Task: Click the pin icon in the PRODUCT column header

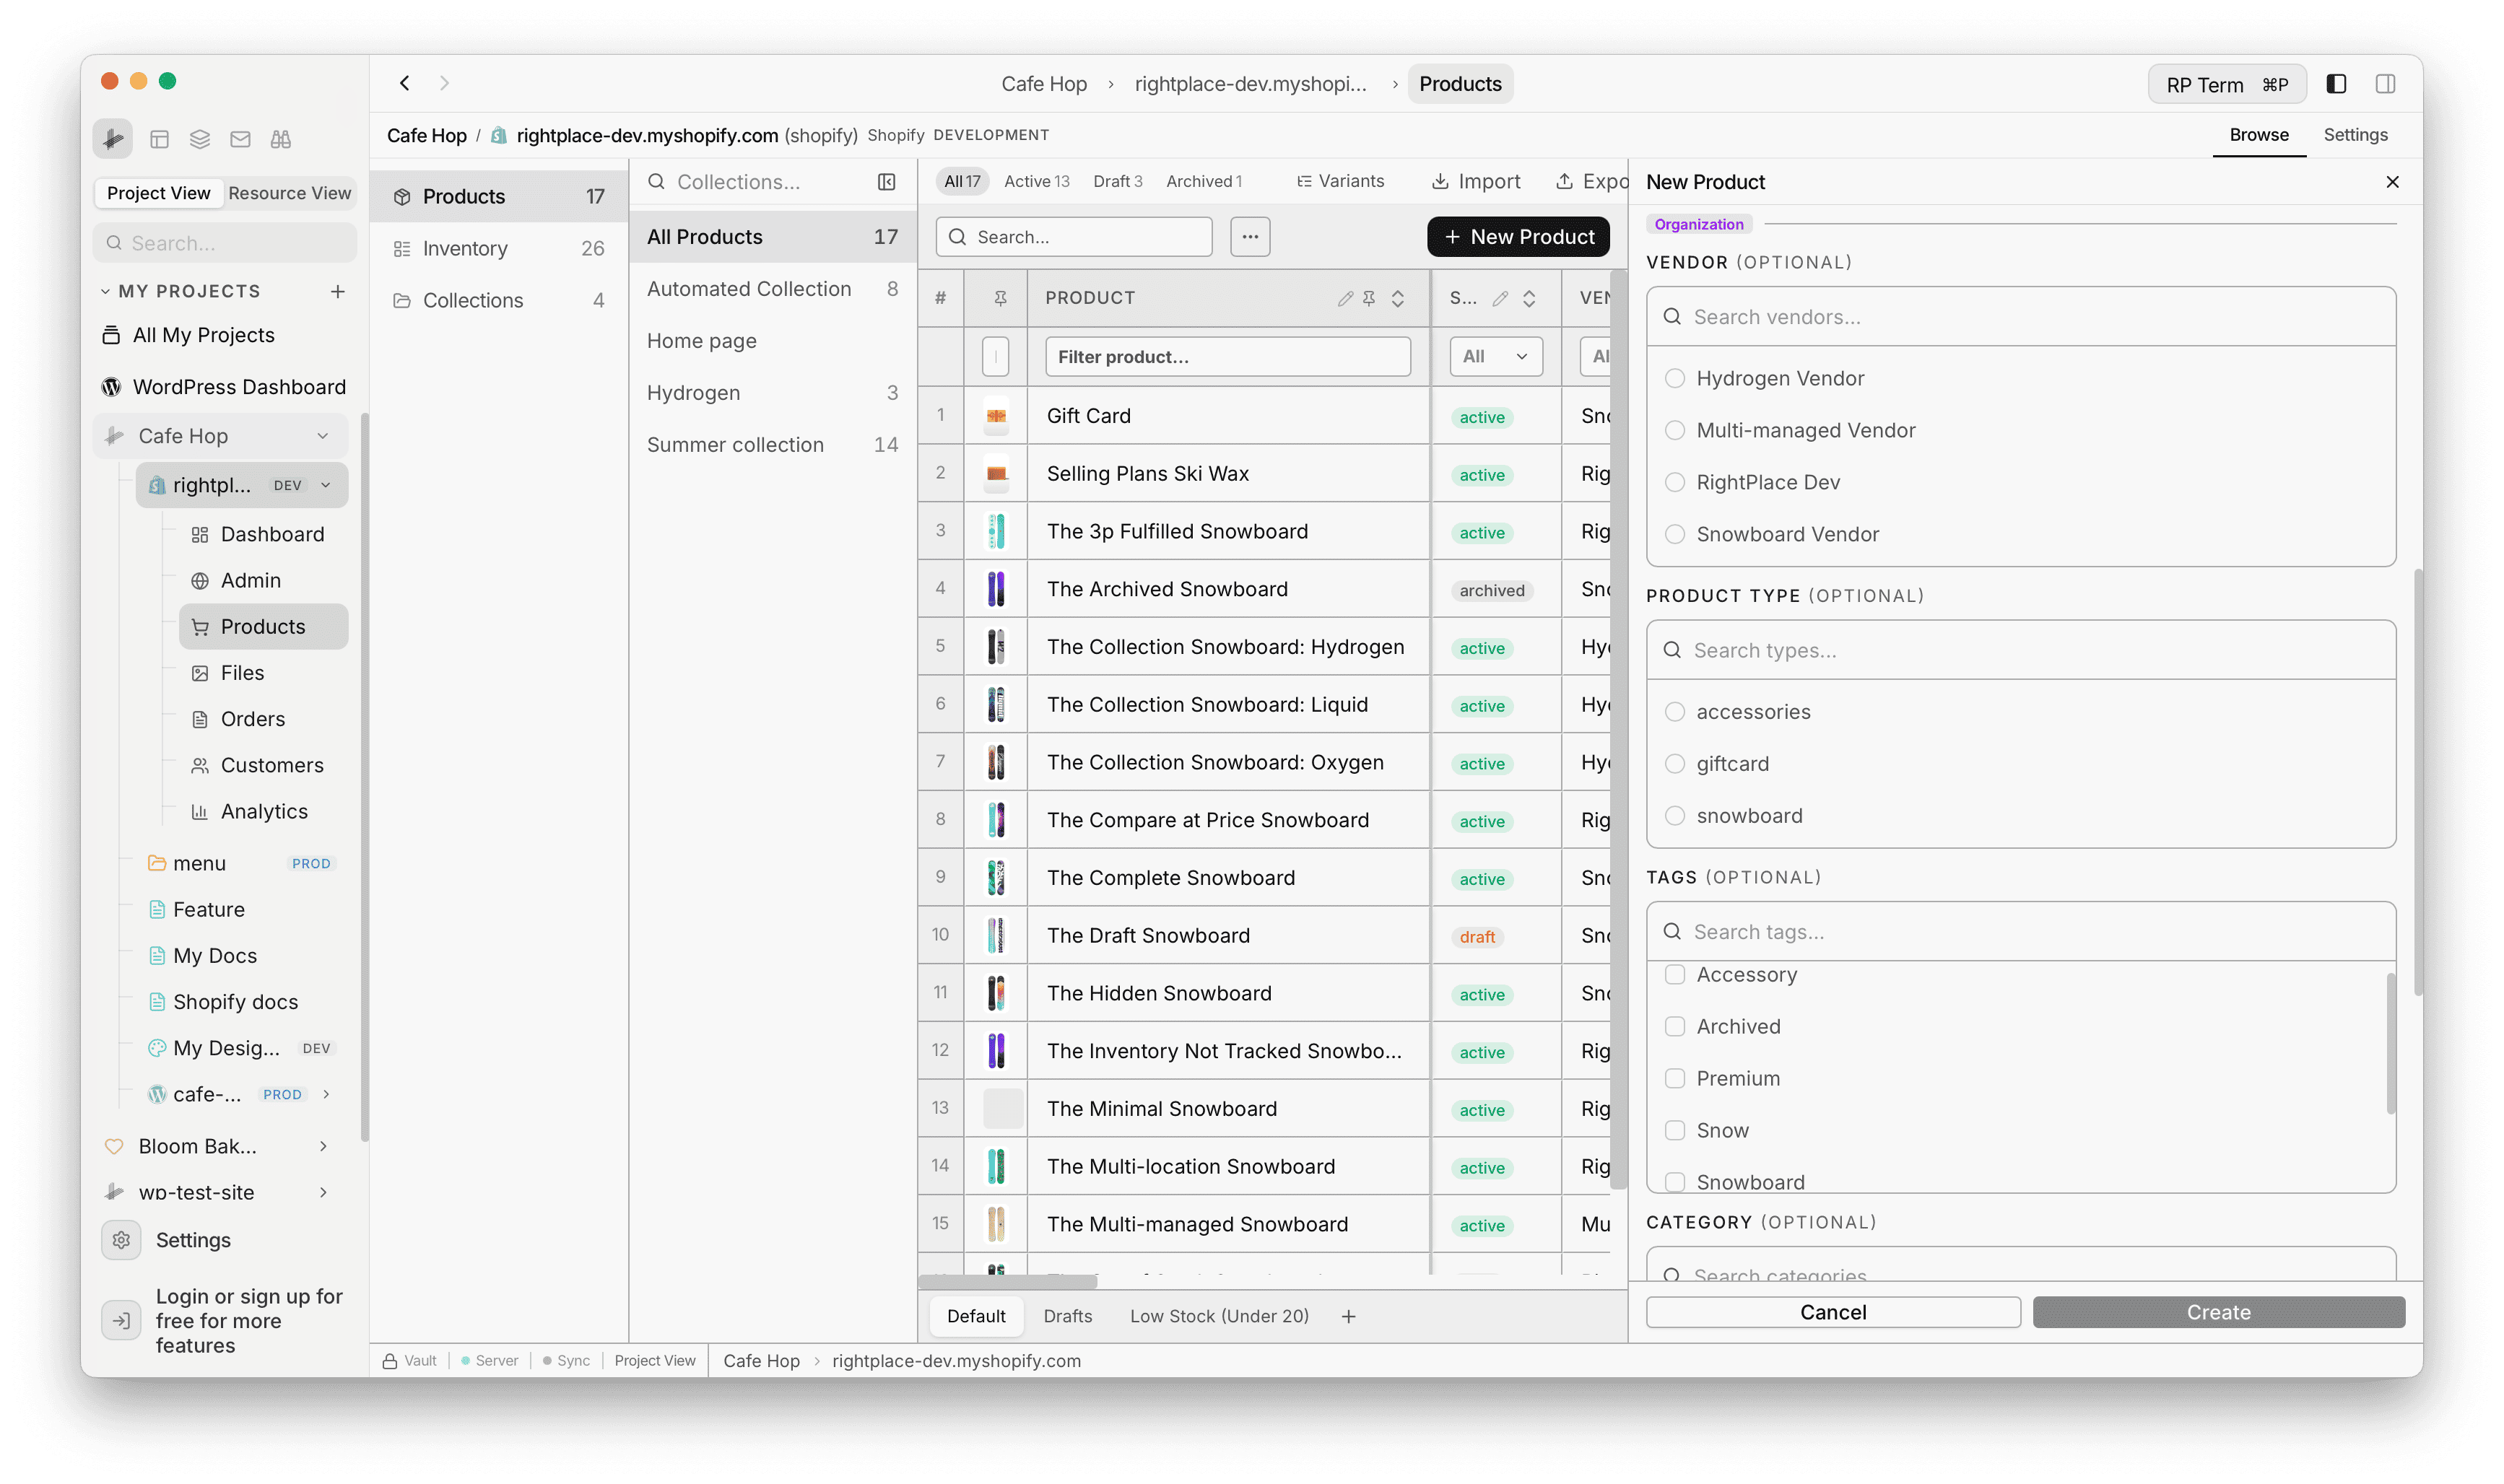Action: [1368, 297]
